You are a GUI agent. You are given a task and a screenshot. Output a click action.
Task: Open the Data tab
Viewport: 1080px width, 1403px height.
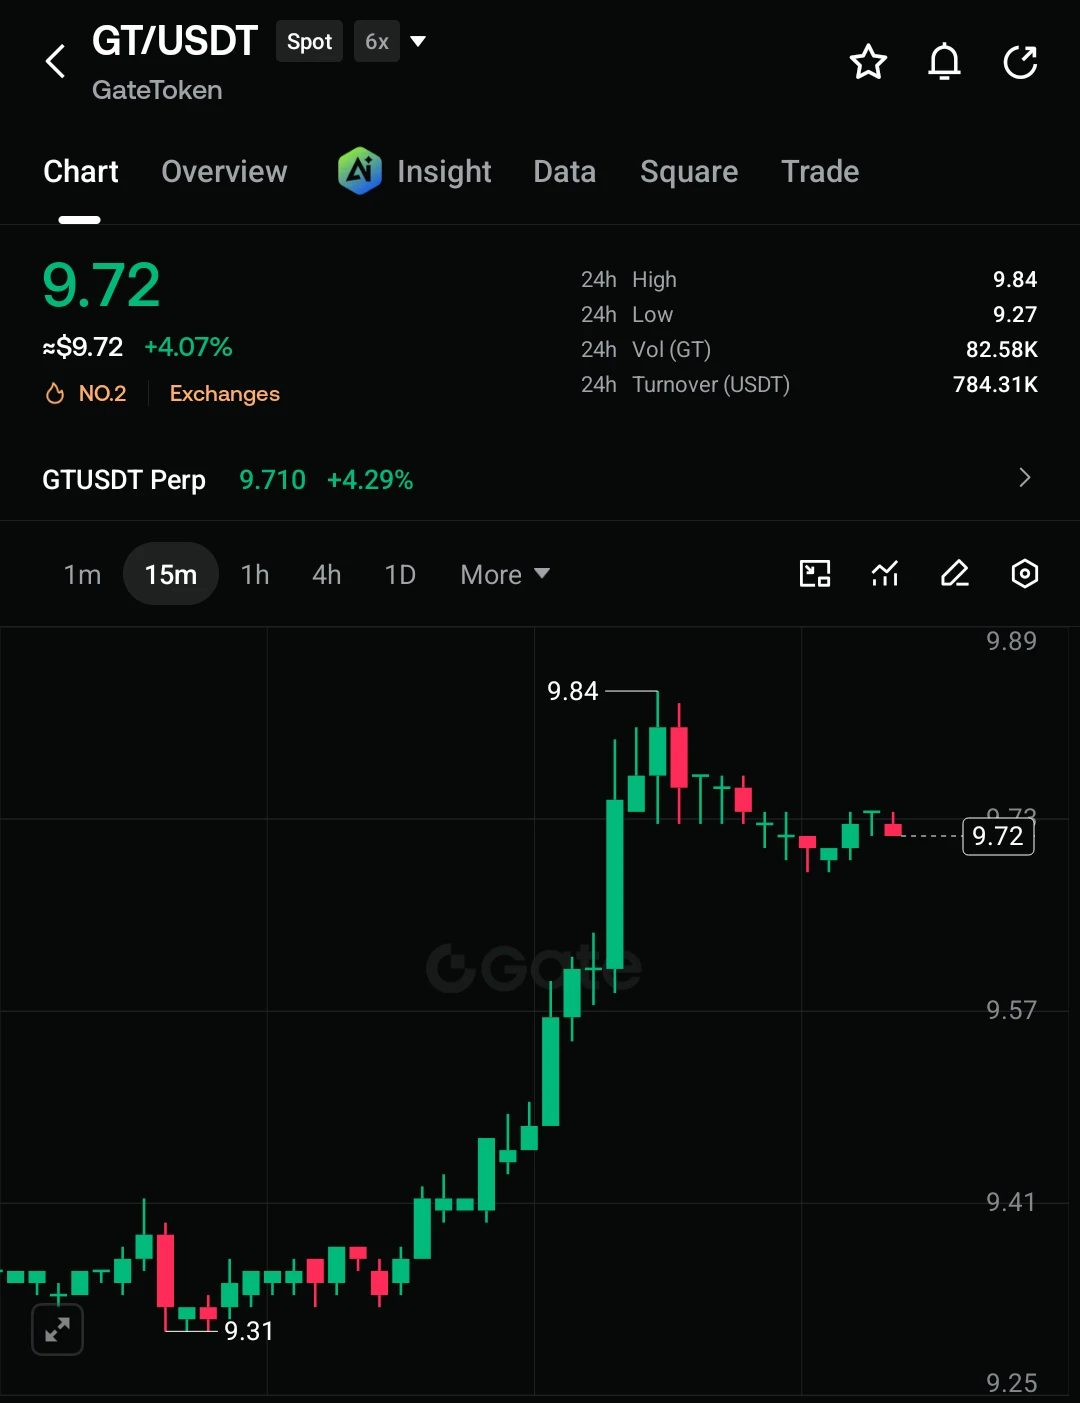pos(565,172)
